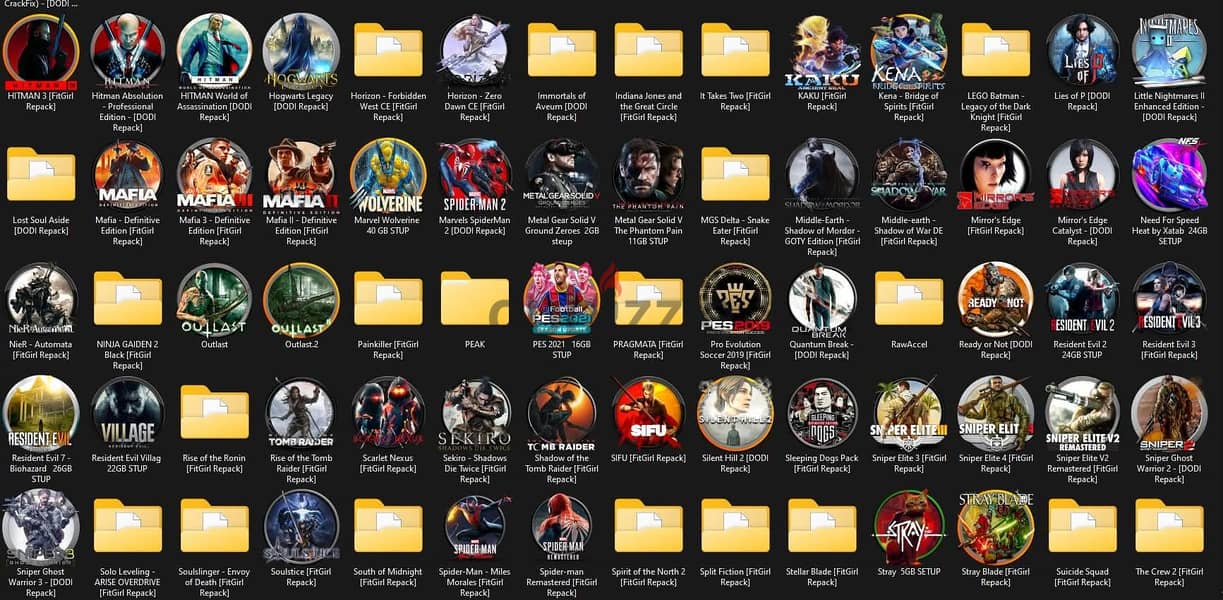Viewport: 1223px width, 600px height.
Task: Open Metal Gear Solid V Phantom Pain icon
Action: pyautogui.click(x=648, y=176)
